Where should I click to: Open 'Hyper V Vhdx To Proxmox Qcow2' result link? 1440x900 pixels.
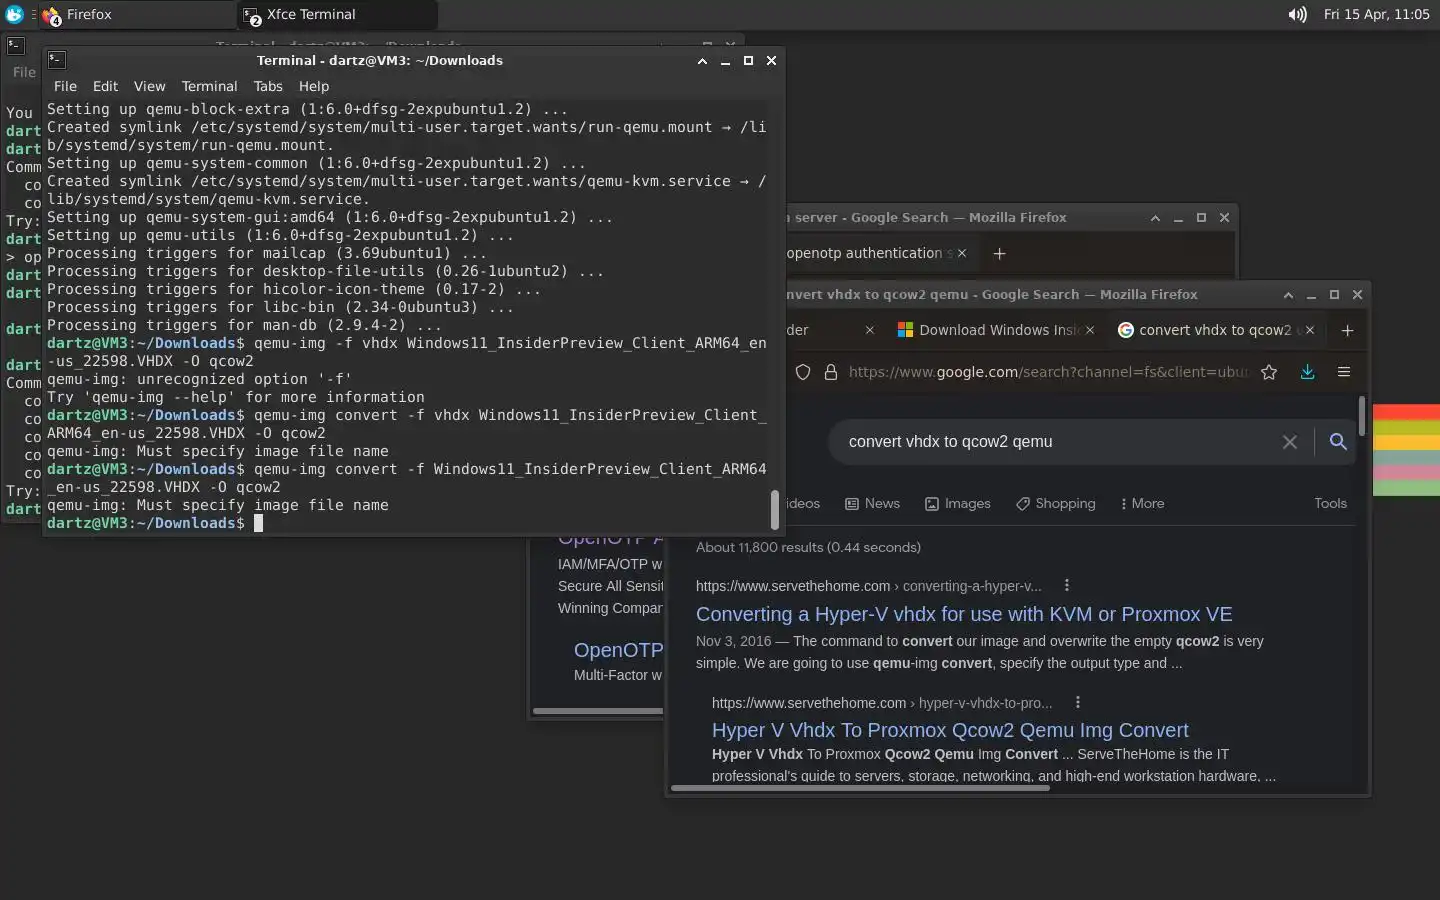click(x=950, y=730)
